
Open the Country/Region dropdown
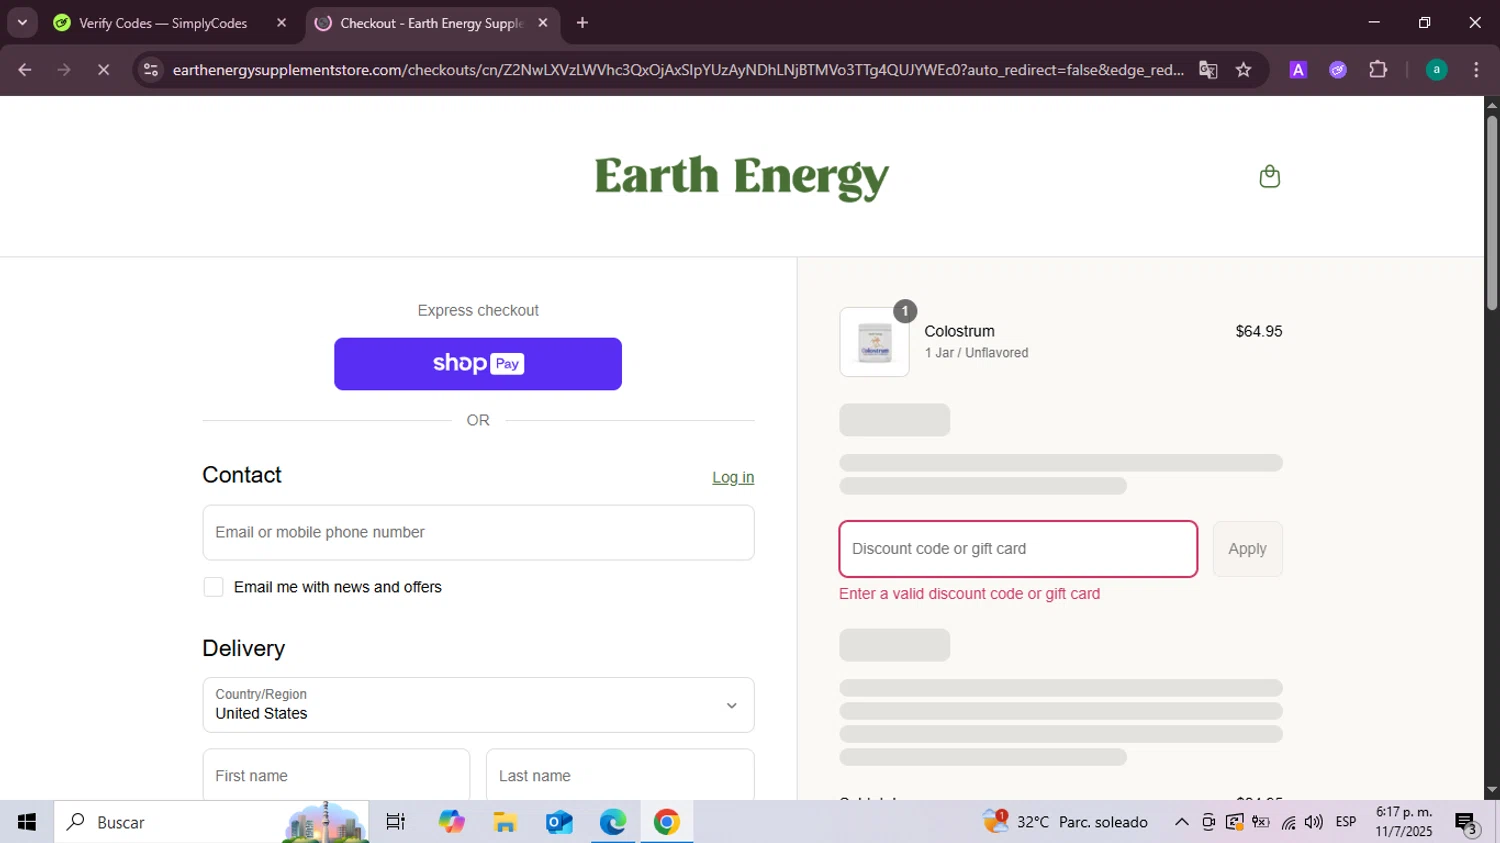[478, 705]
